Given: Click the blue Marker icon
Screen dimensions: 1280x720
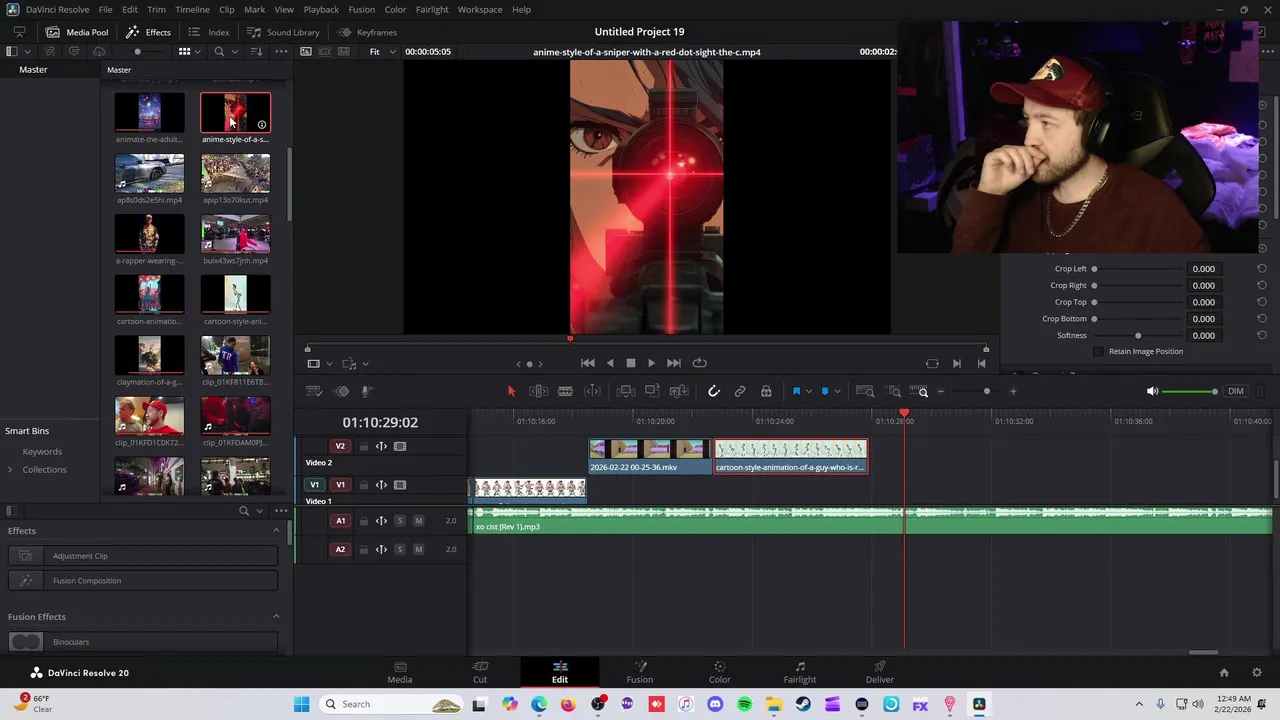Looking at the screenshot, I should [825, 391].
